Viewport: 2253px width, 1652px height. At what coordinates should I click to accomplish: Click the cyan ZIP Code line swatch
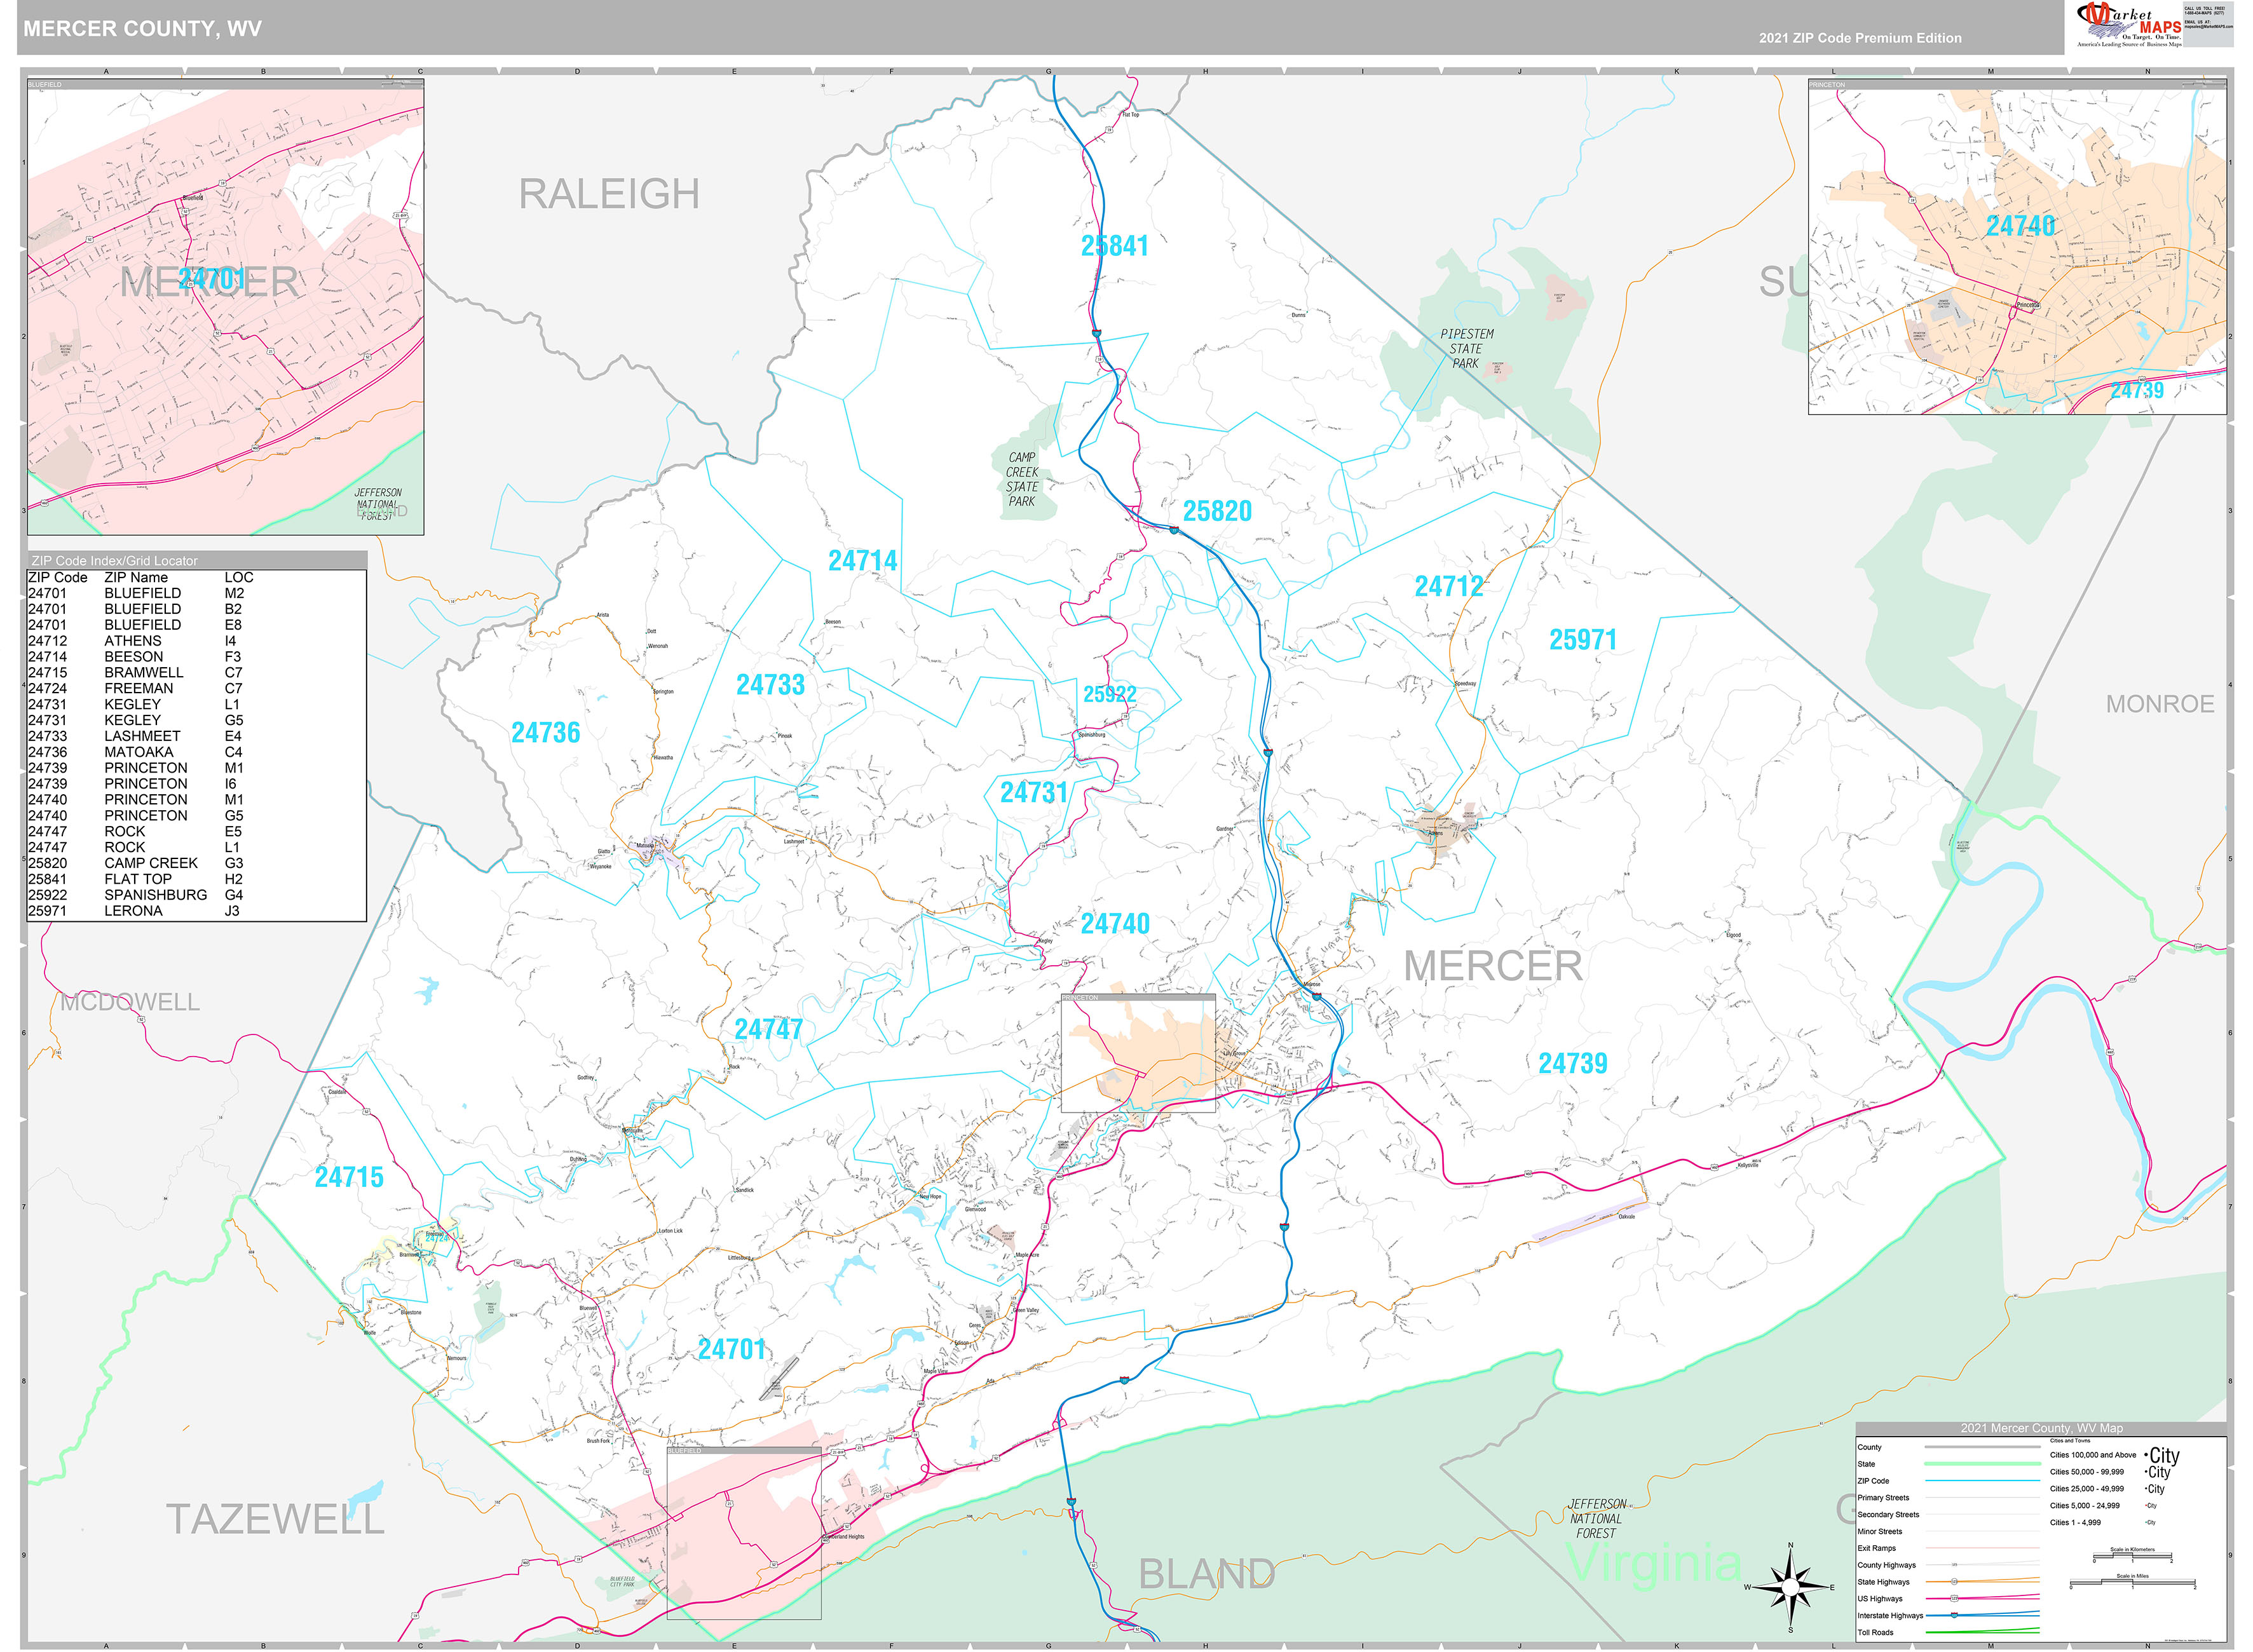click(x=1983, y=1481)
